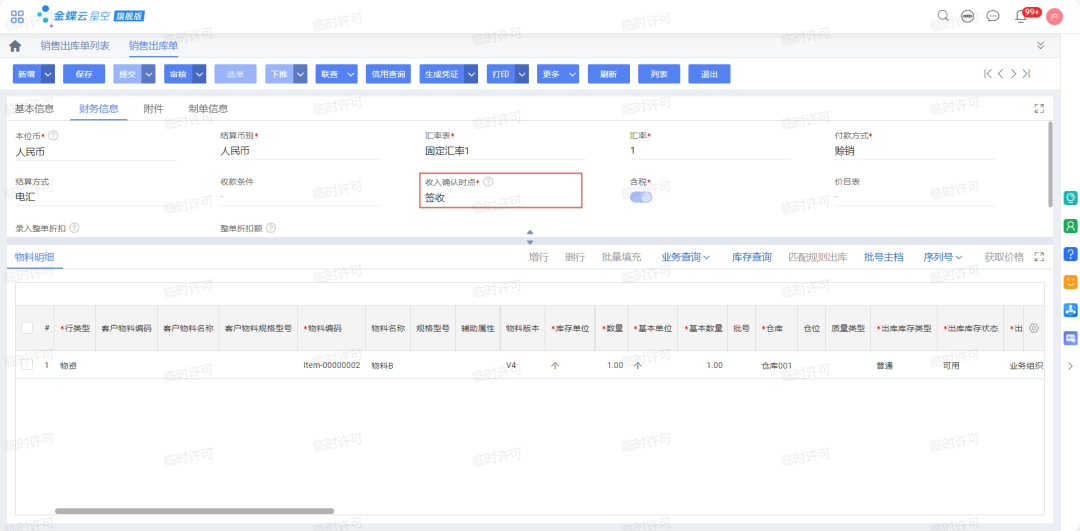Switch to 销售出库单 tab
This screenshot has height=531, width=1080.
click(x=153, y=45)
